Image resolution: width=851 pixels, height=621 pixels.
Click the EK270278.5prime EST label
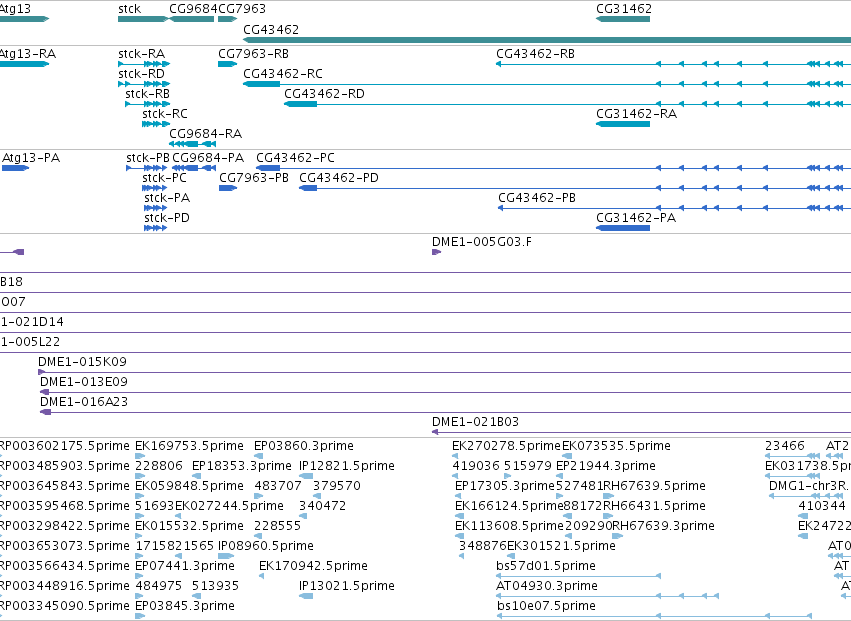pos(506,446)
